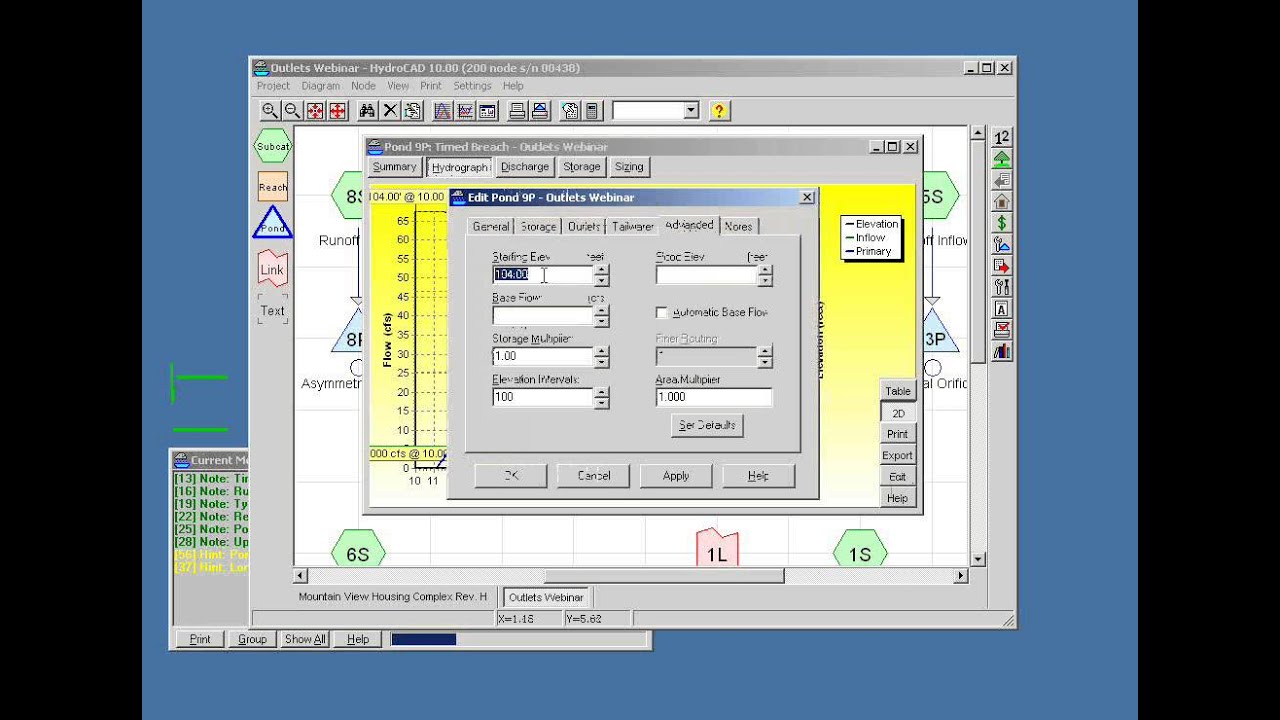Open the Summary tab in Pond 9P window
This screenshot has height=720, width=1280.
tap(394, 167)
